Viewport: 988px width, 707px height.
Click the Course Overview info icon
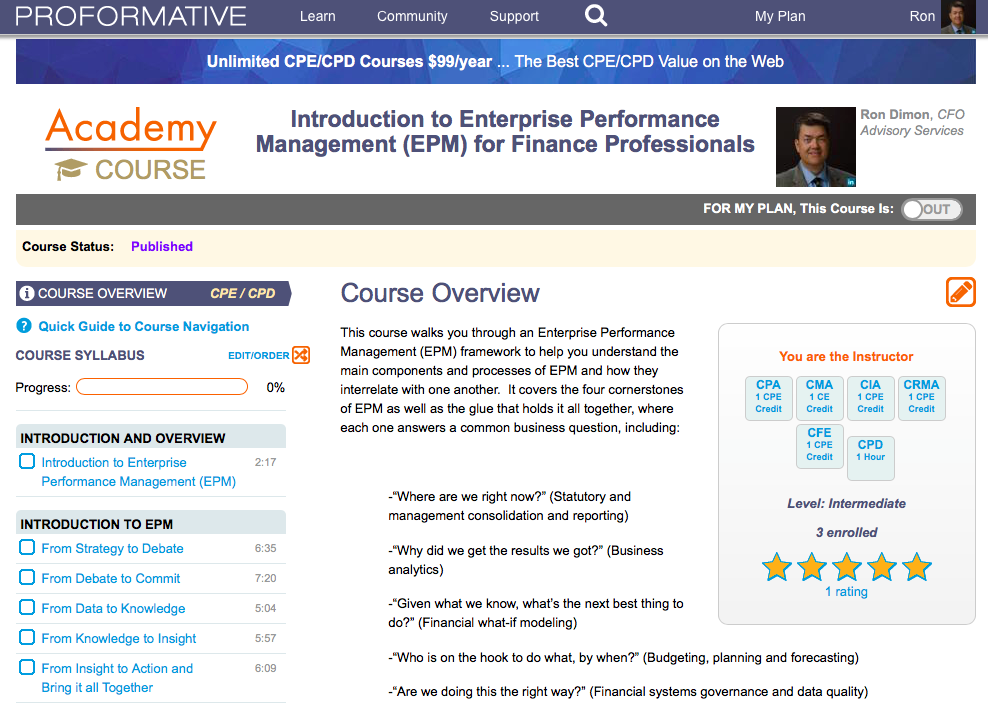[x=26, y=293]
